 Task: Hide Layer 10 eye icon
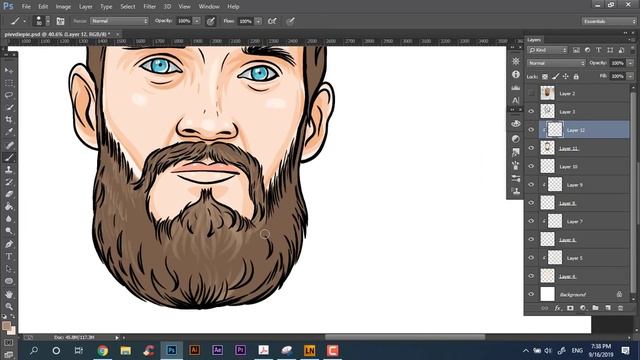pyautogui.click(x=531, y=166)
